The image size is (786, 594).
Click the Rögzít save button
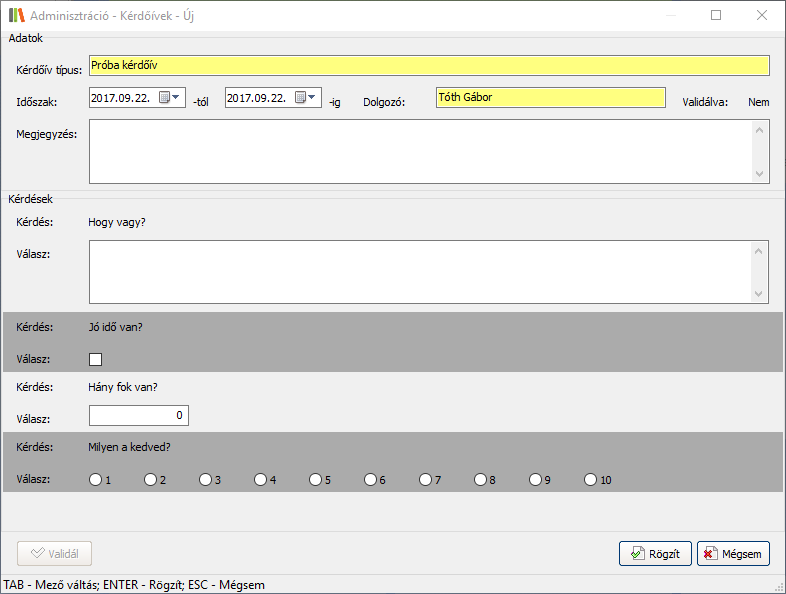pyautogui.click(x=655, y=554)
